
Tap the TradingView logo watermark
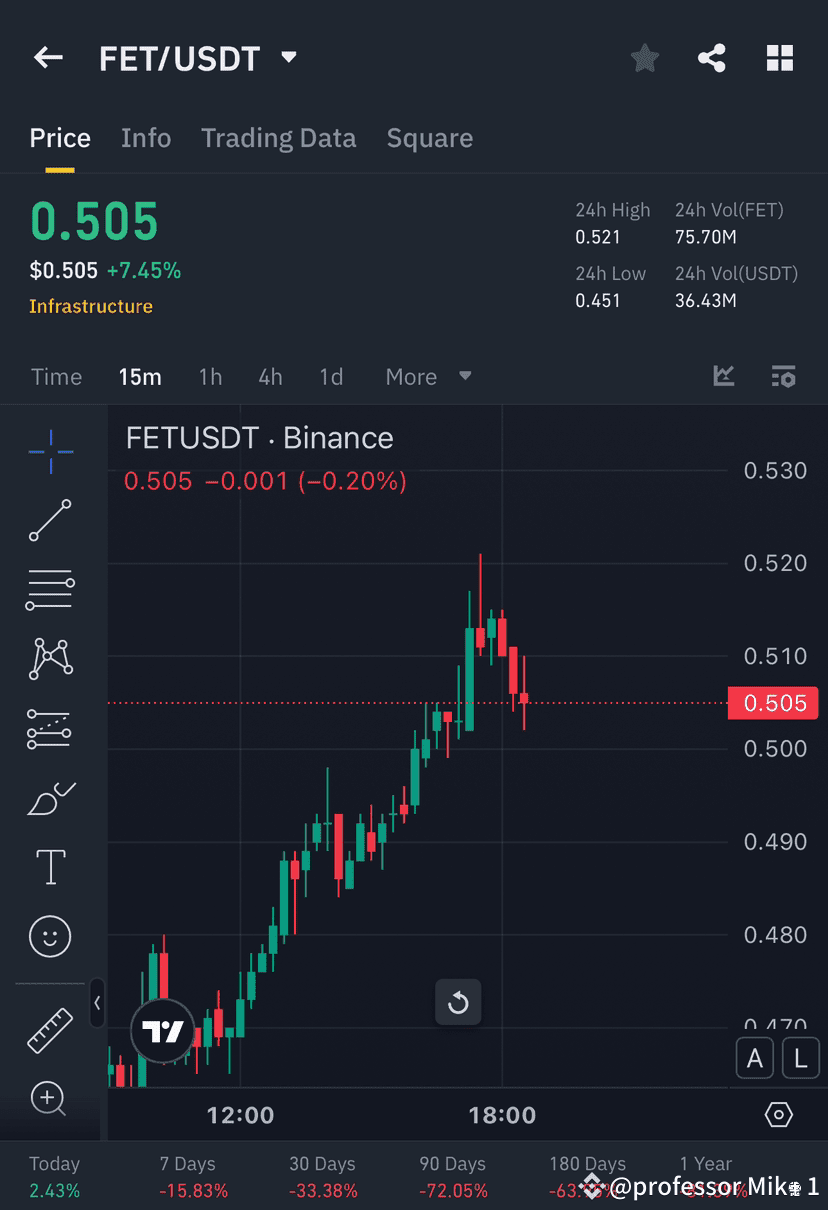(163, 1027)
